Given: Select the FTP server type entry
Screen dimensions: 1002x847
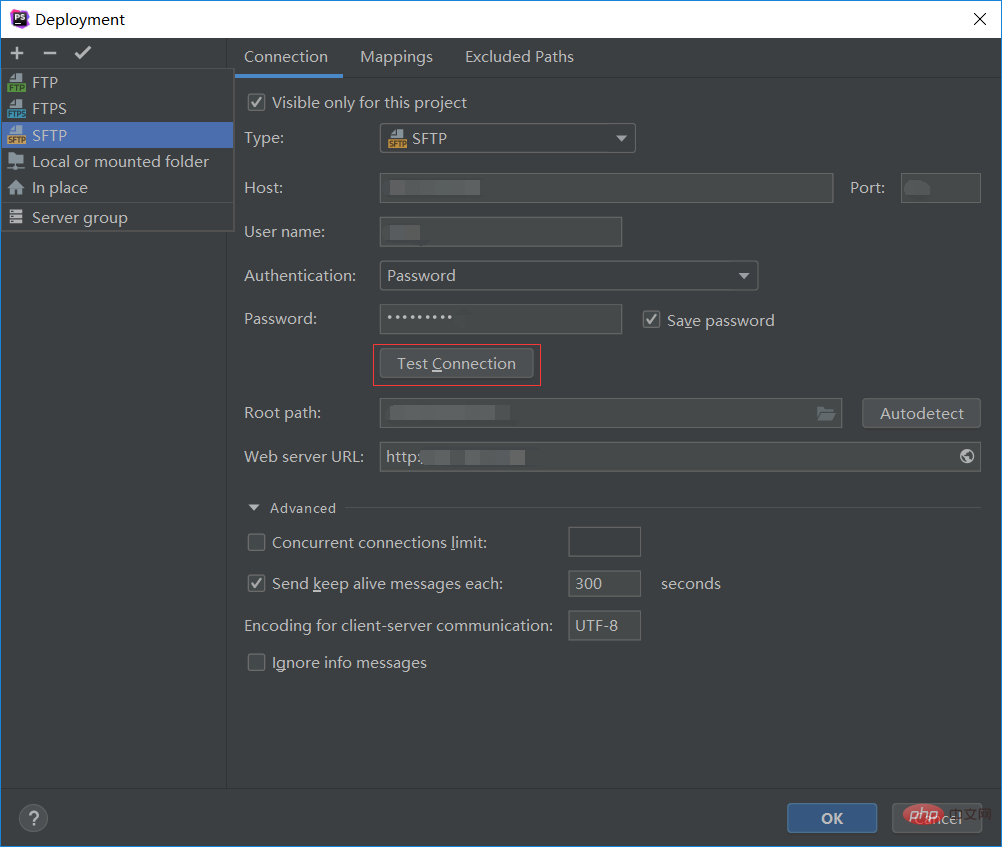Looking at the screenshot, I should click(118, 82).
